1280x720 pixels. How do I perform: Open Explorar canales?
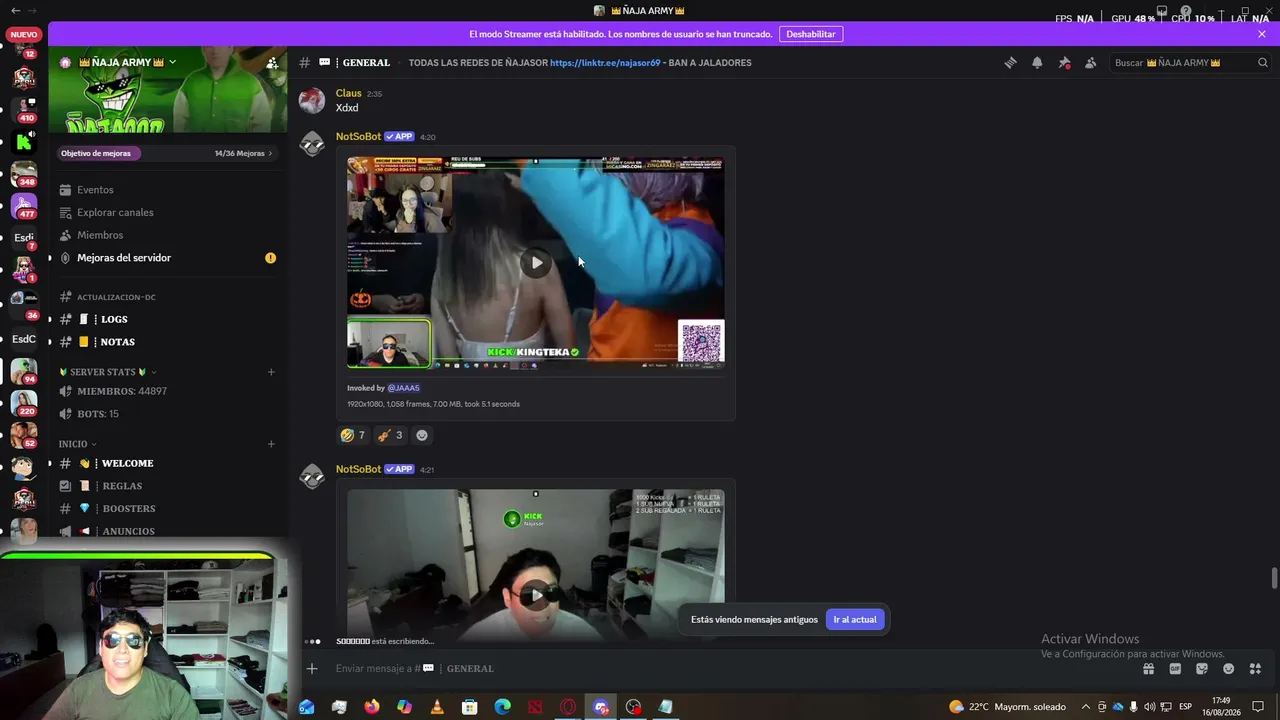point(168,212)
